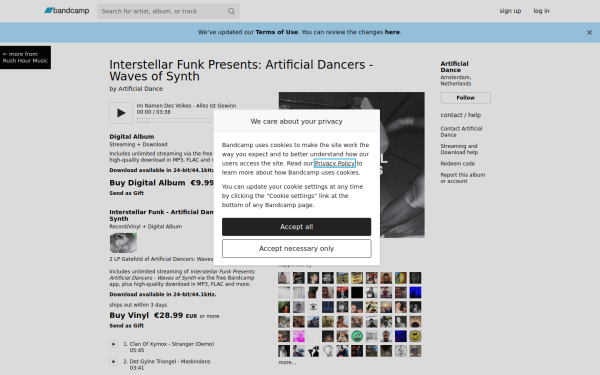Report this album or account

463,178
